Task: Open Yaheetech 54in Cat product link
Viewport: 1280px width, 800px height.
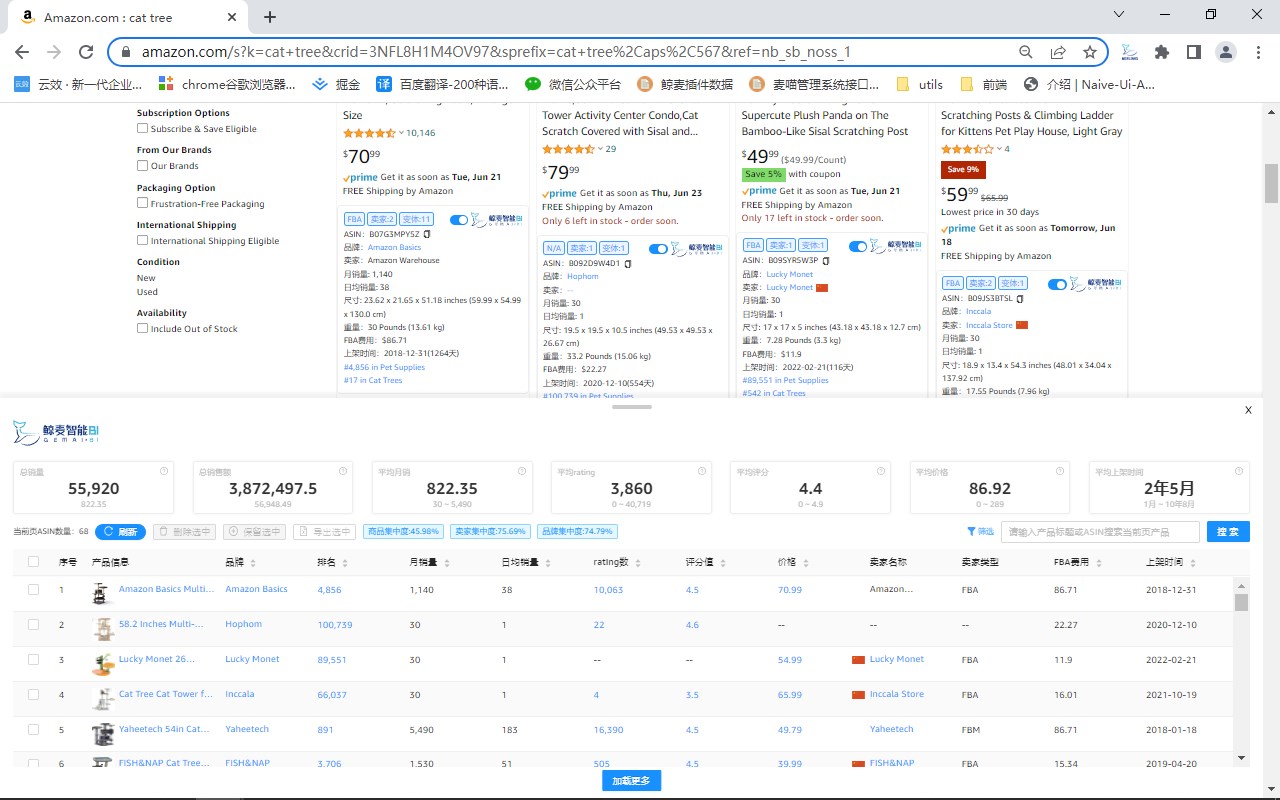Action: point(164,729)
